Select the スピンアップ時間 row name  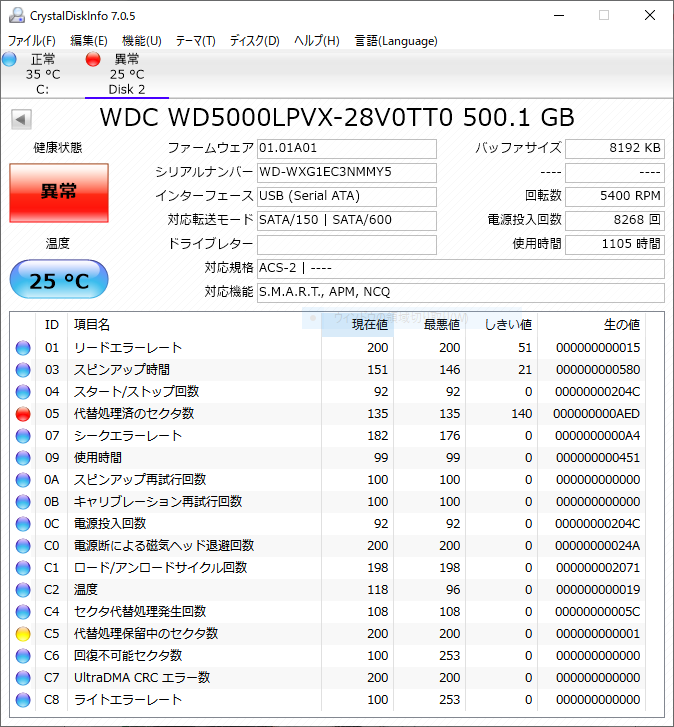click(x=122, y=370)
